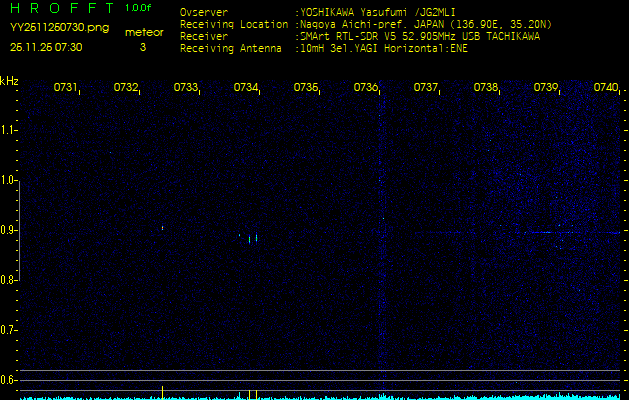
Task: Click observer name YOSHIKAWA Yasufumi /JG2MLI
Action: pyautogui.click(x=377, y=12)
